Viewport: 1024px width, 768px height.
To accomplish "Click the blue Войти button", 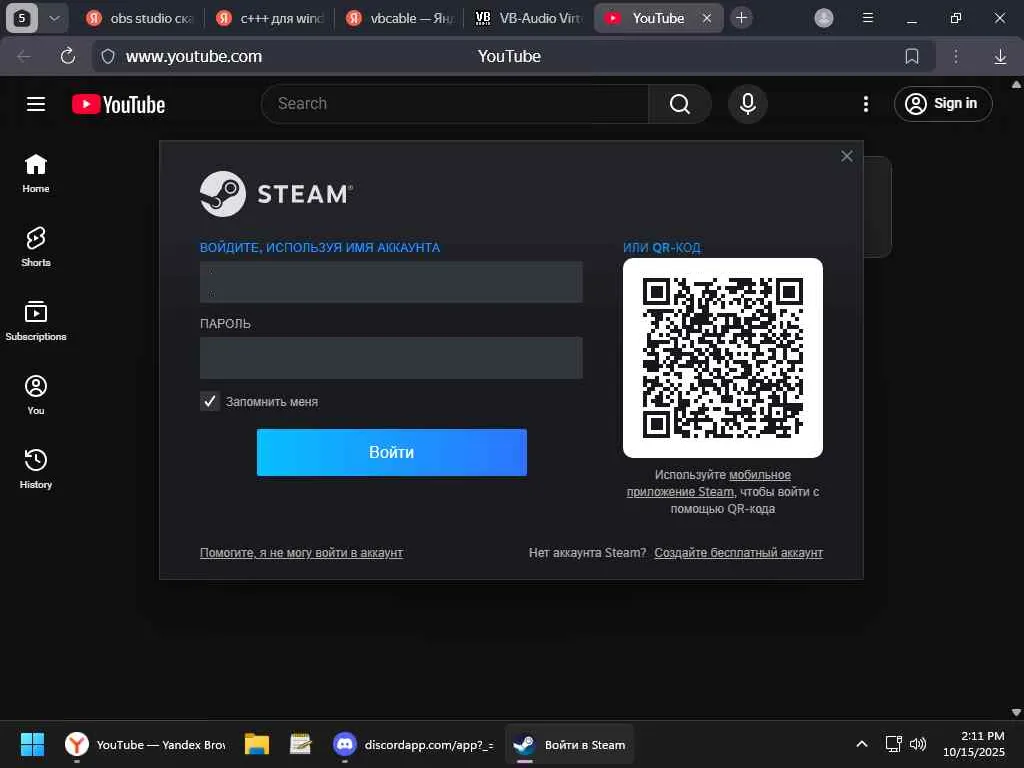I will coord(391,452).
